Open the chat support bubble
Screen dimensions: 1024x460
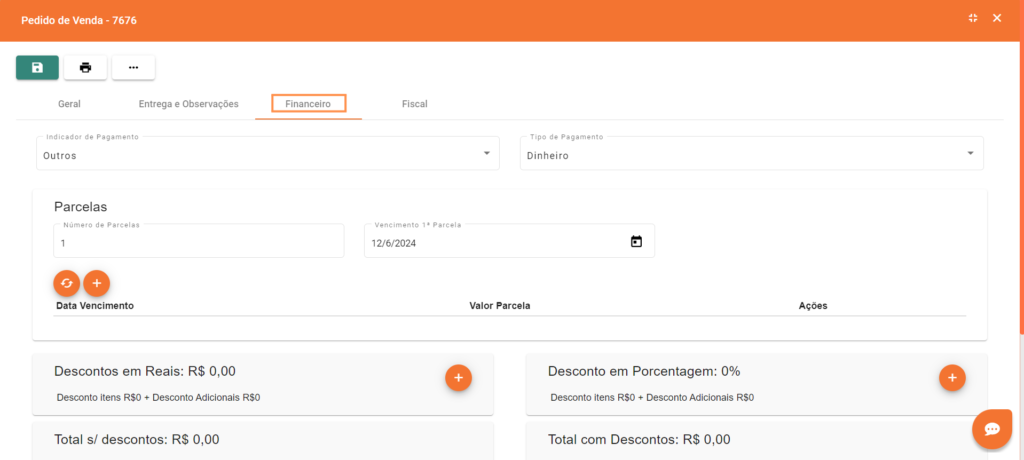pos(992,428)
